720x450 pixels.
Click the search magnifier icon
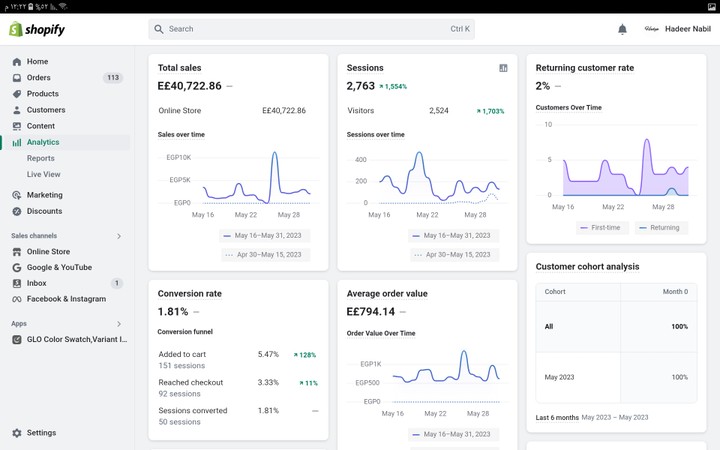point(159,29)
